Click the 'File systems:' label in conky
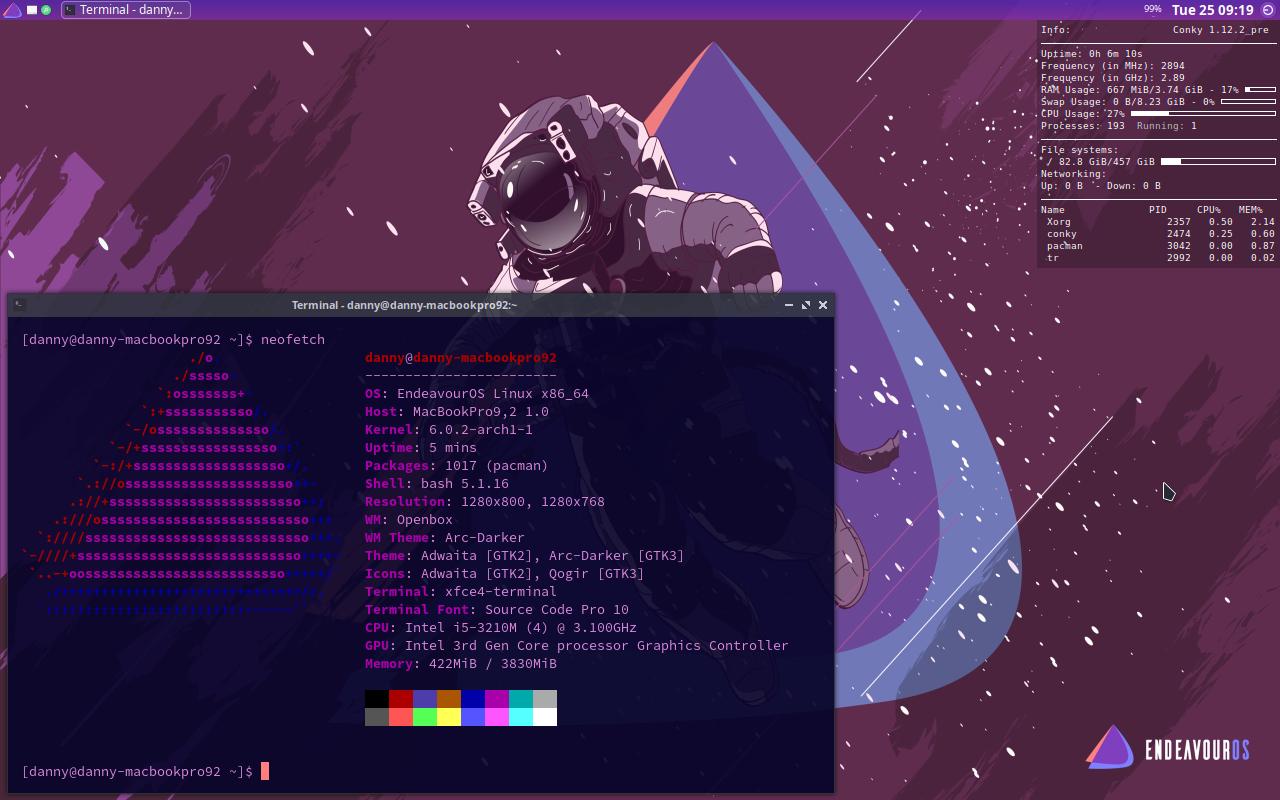The width and height of the screenshot is (1280, 800). coord(1079,150)
